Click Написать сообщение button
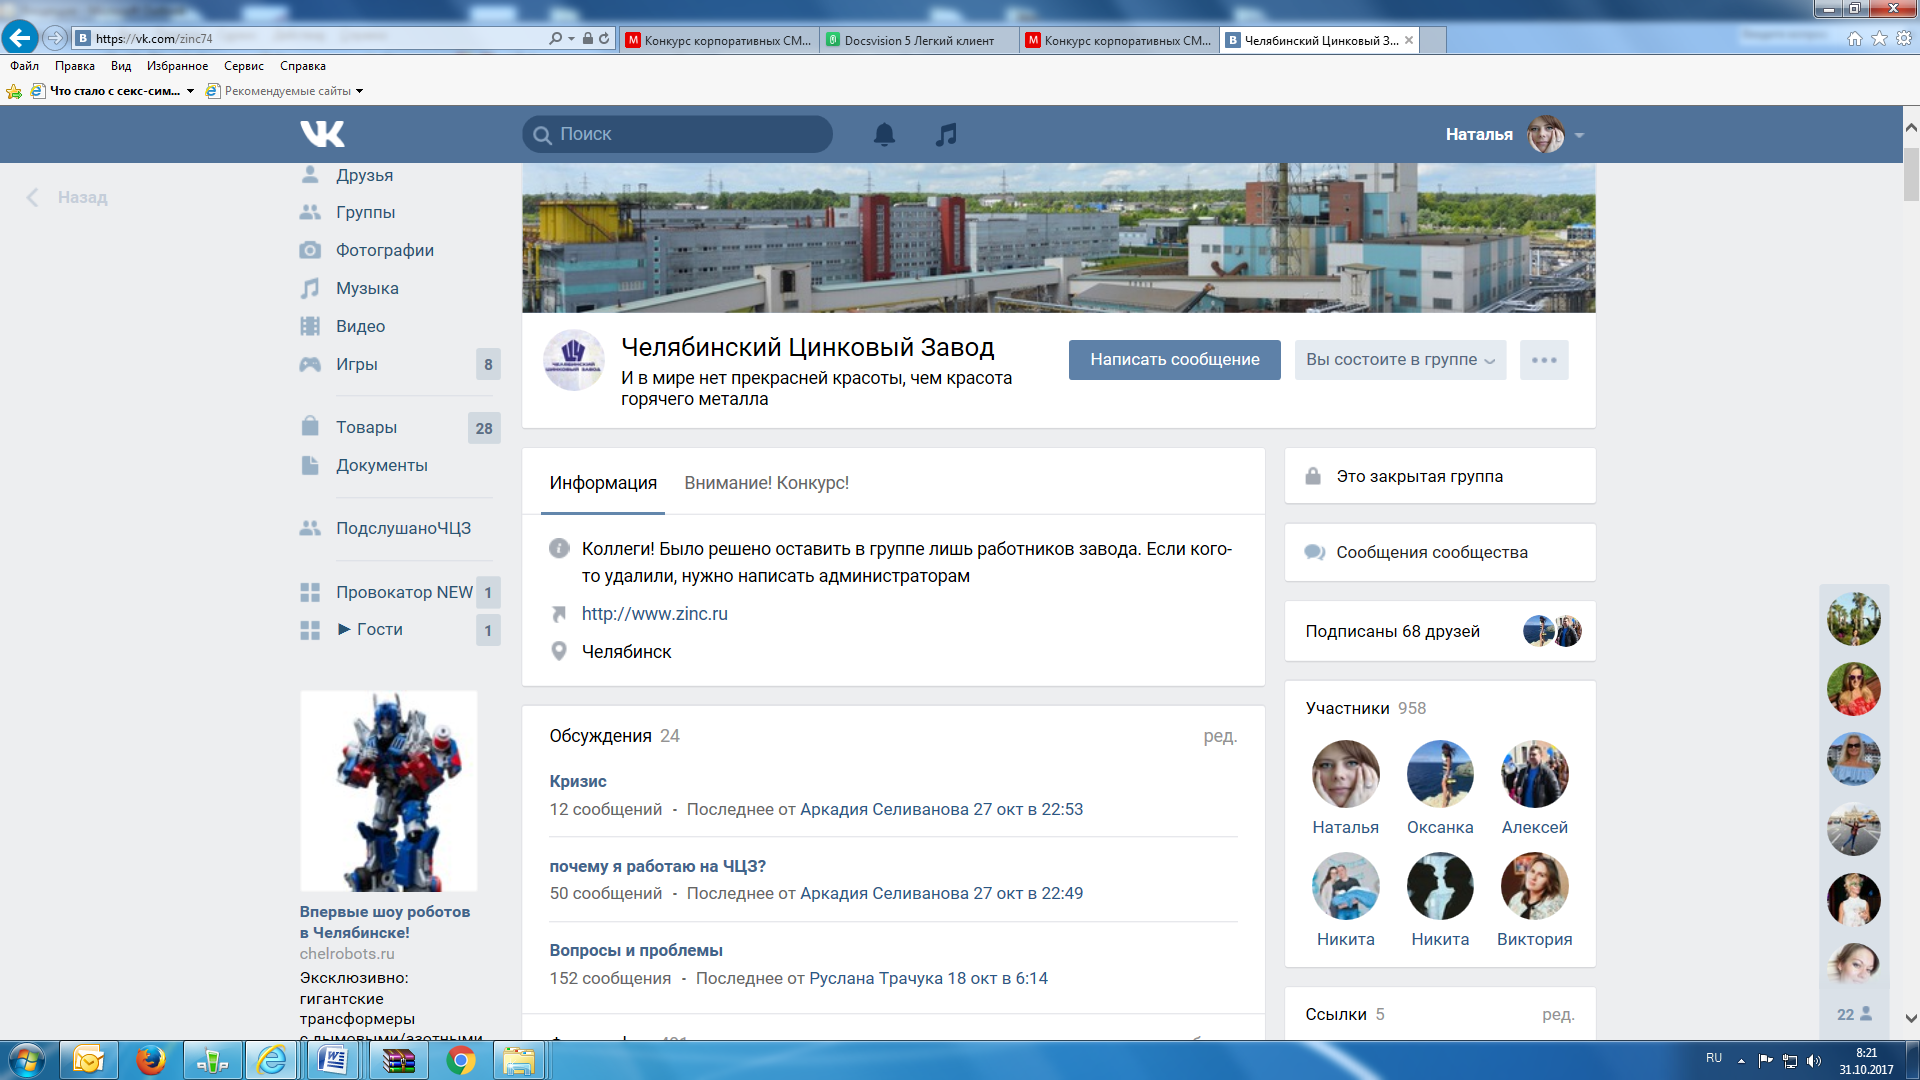 (1174, 360)
